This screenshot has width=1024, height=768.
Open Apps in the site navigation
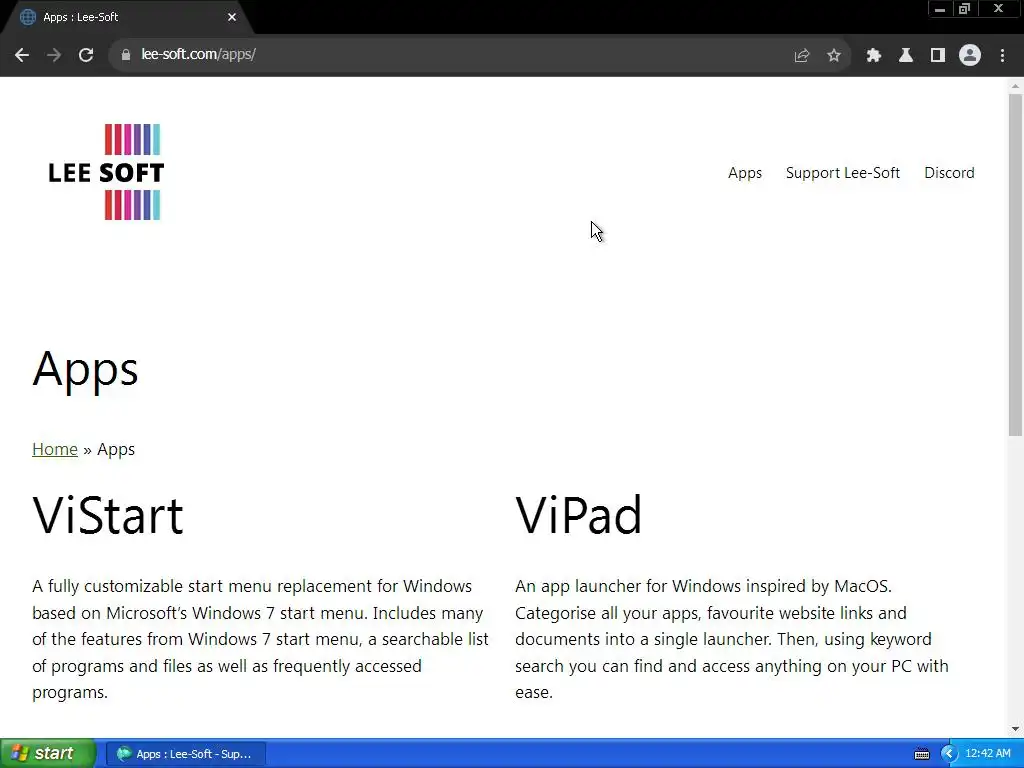pos(744,172)
